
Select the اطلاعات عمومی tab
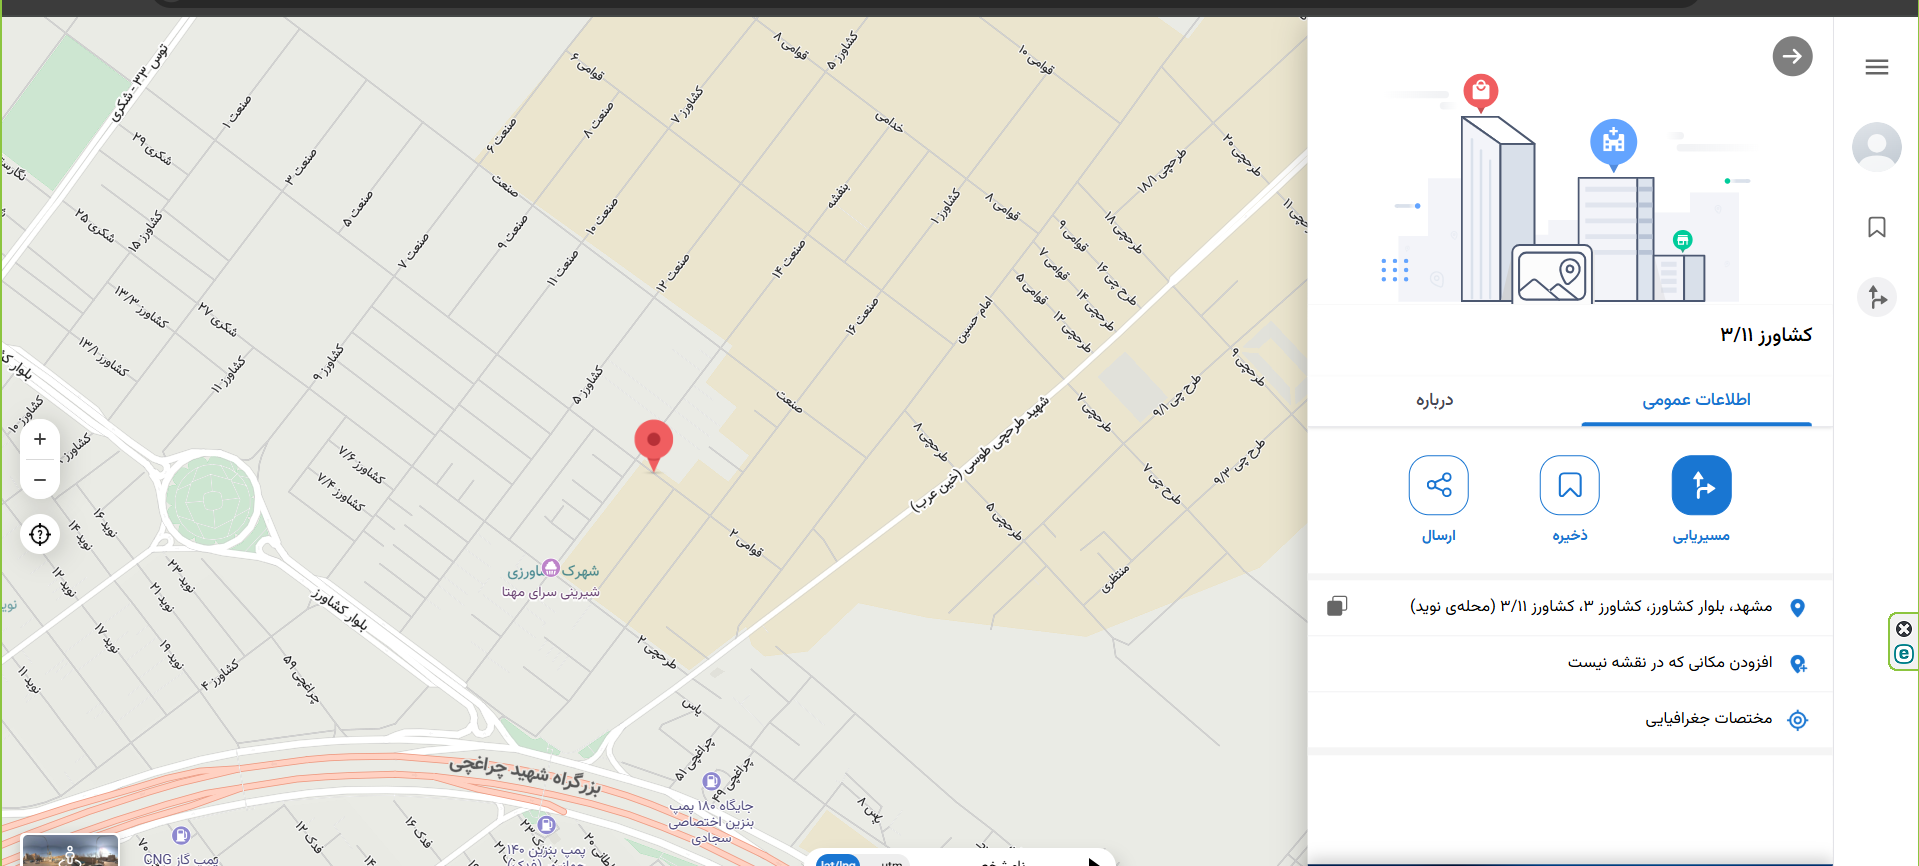coord(1696,400)
